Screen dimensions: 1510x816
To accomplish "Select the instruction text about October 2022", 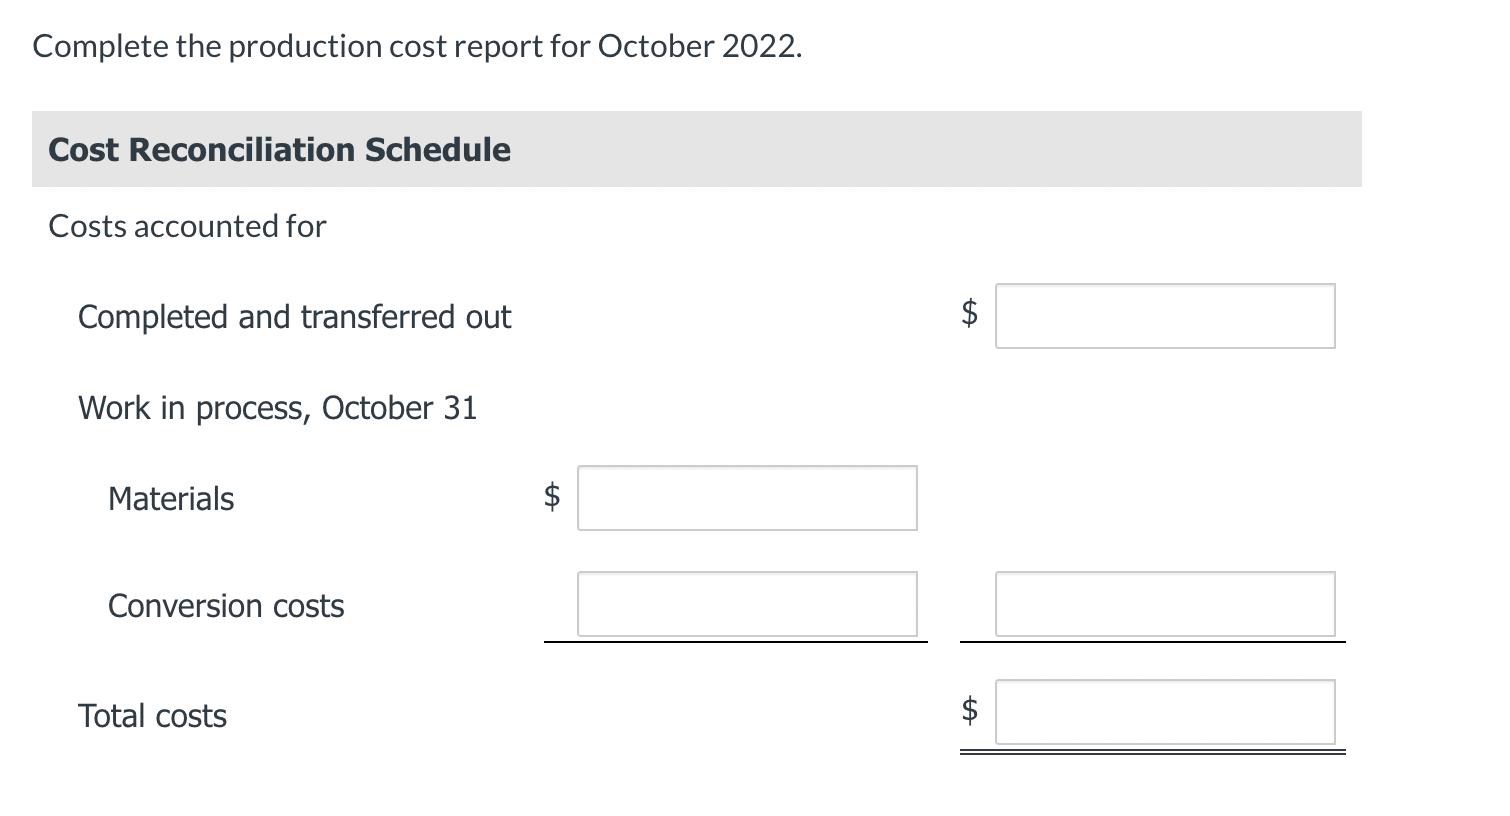I will coord(416,46).
